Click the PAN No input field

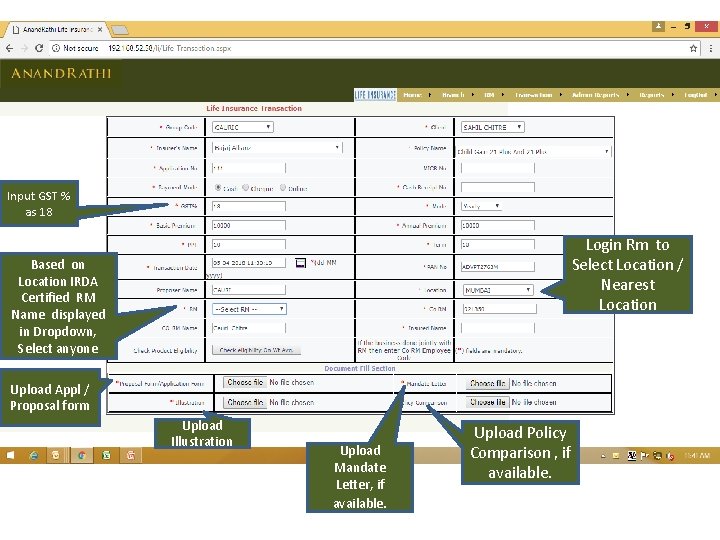coord(498,267)
